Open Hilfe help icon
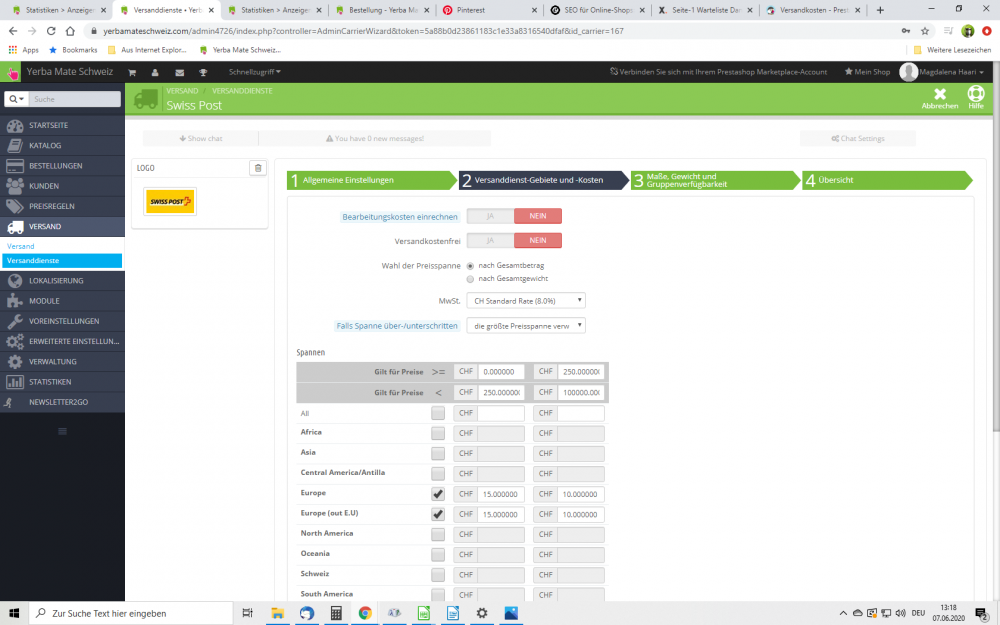The height and width of the screenshot is (625, 1000). pyautogui.click(x=976, y=98)
